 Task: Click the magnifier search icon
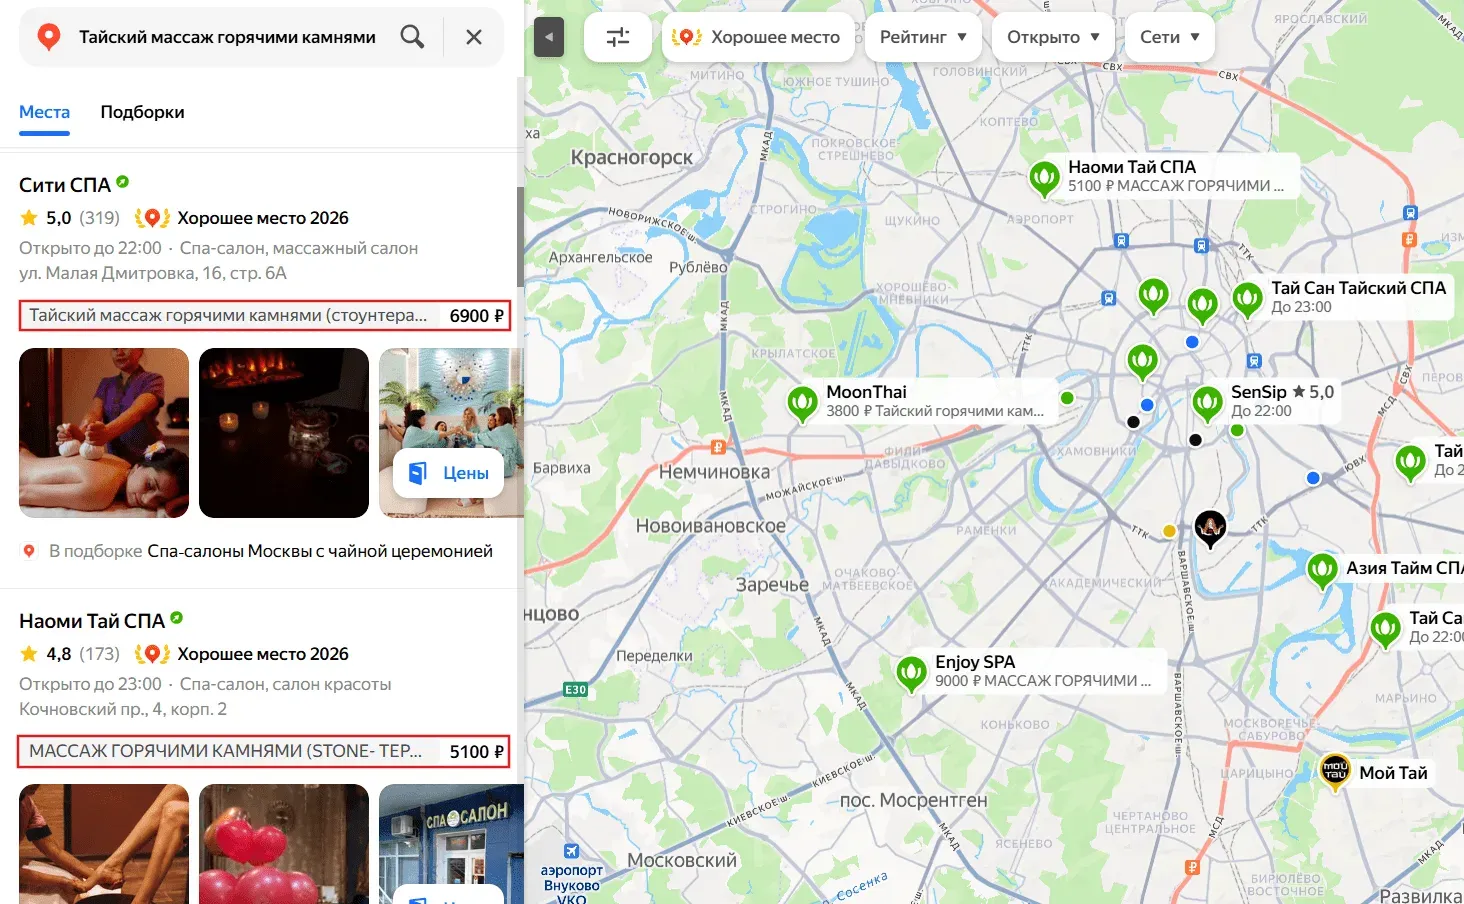click(412, 37)
